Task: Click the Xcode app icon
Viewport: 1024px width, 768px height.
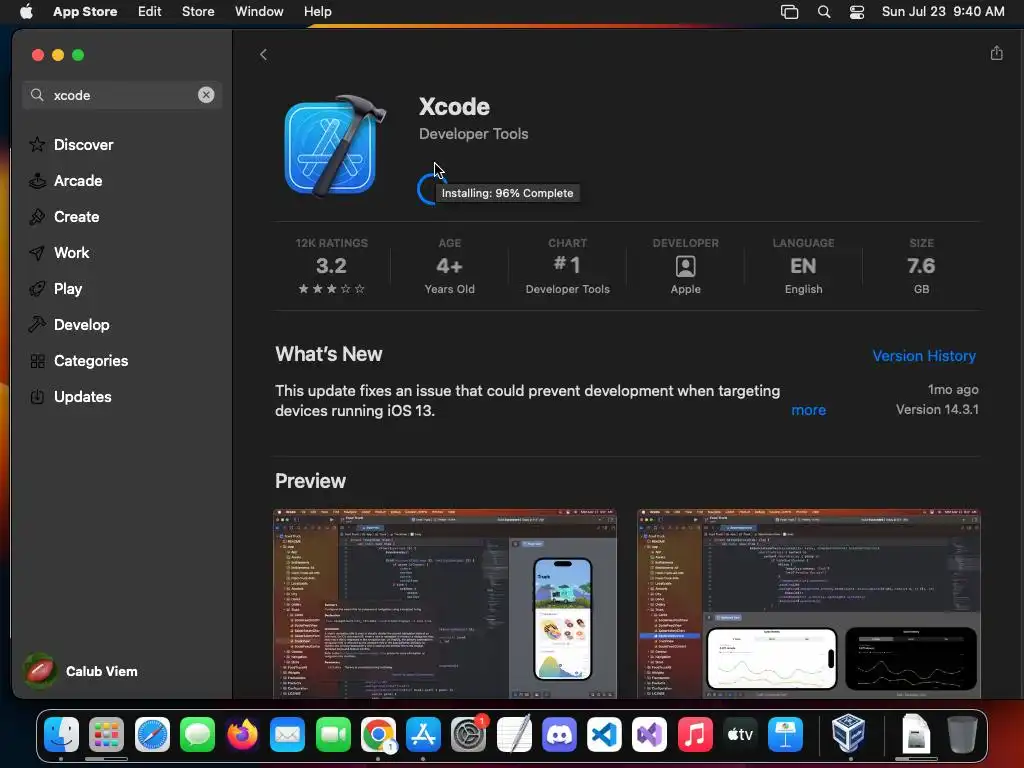Action: tap(334, 146)
